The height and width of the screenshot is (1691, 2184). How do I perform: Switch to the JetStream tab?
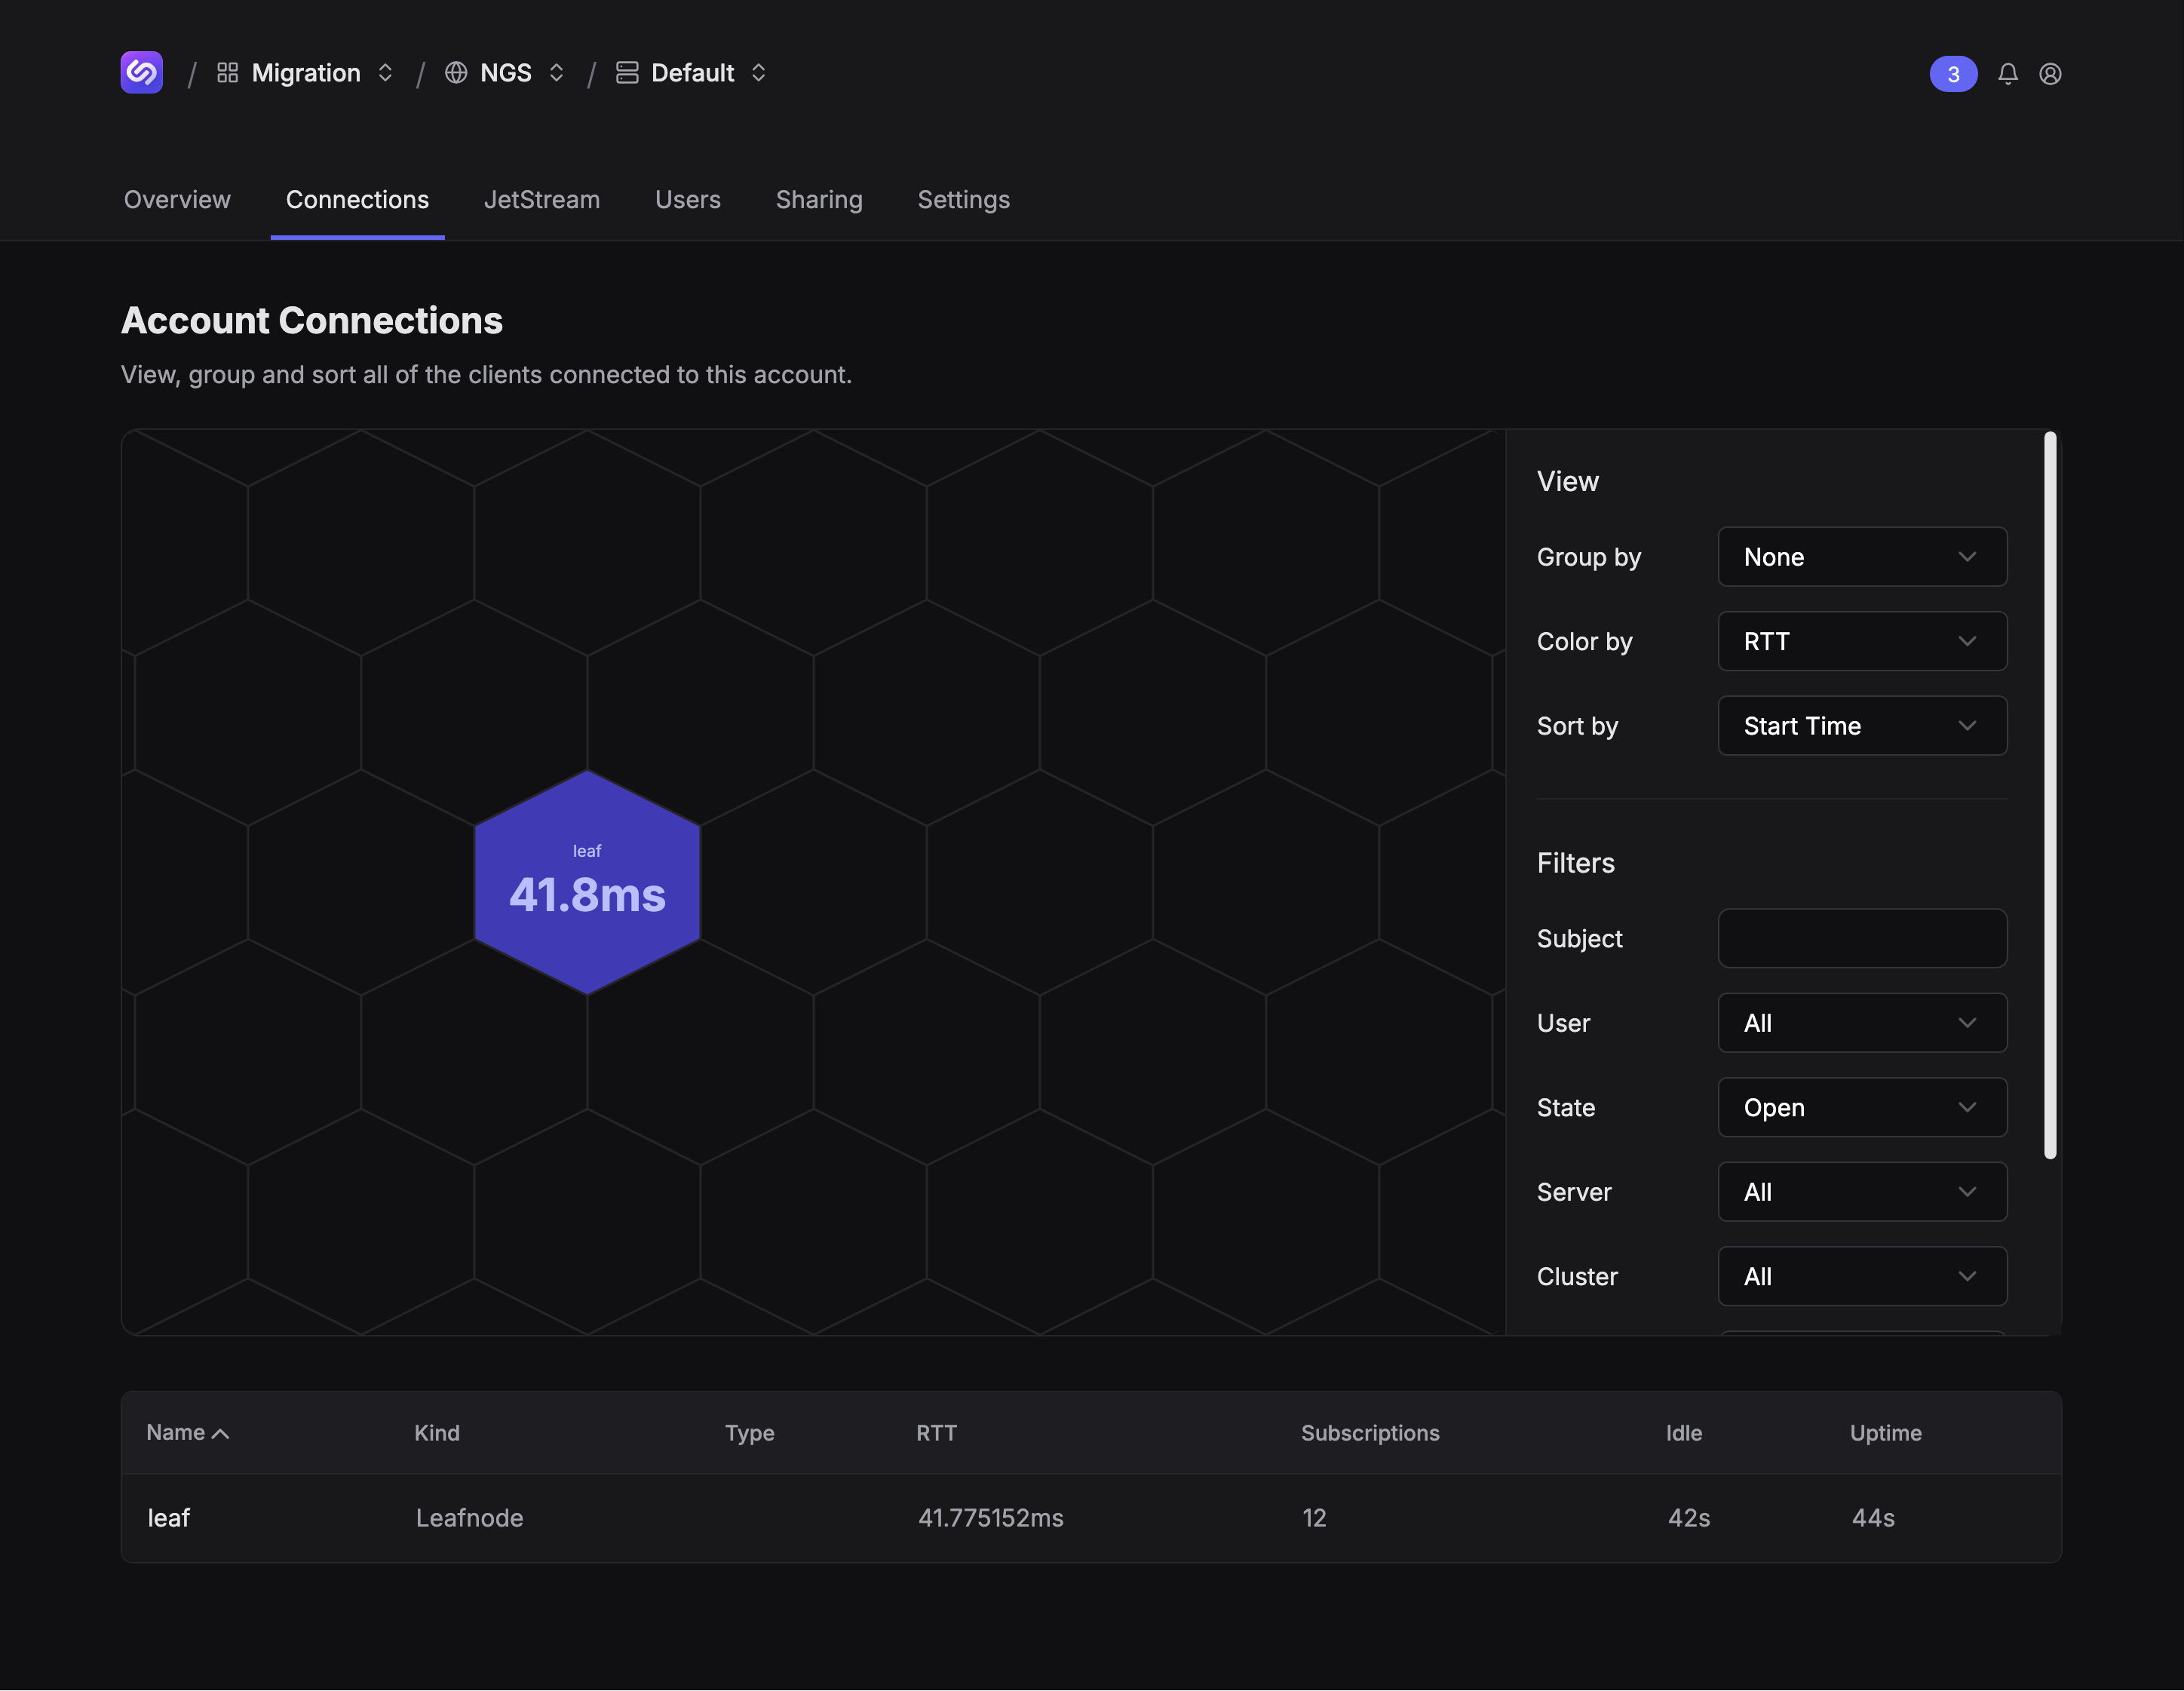click(542, 200)
